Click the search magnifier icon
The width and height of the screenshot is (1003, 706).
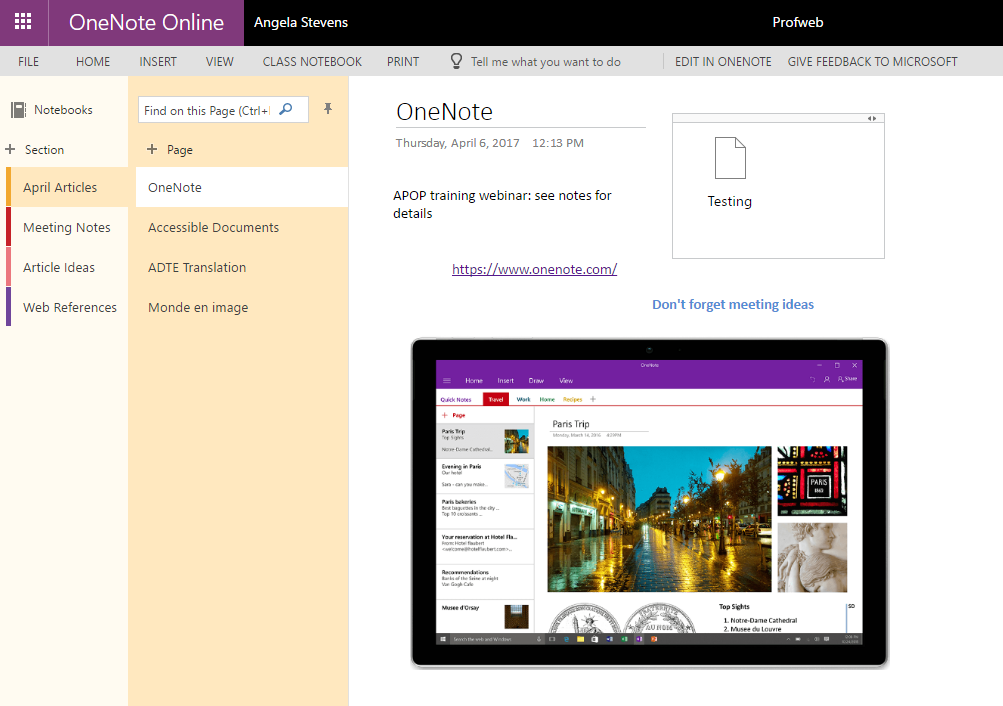point(286,109)
